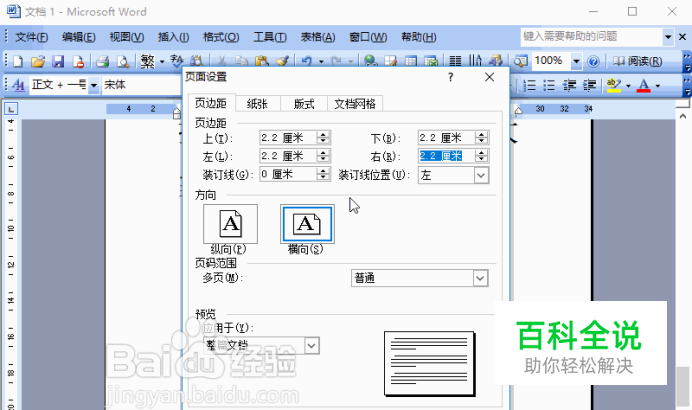Open Print Preview magnifier icon
Viewport: 692px width, 410px height.
pos(123,61)
